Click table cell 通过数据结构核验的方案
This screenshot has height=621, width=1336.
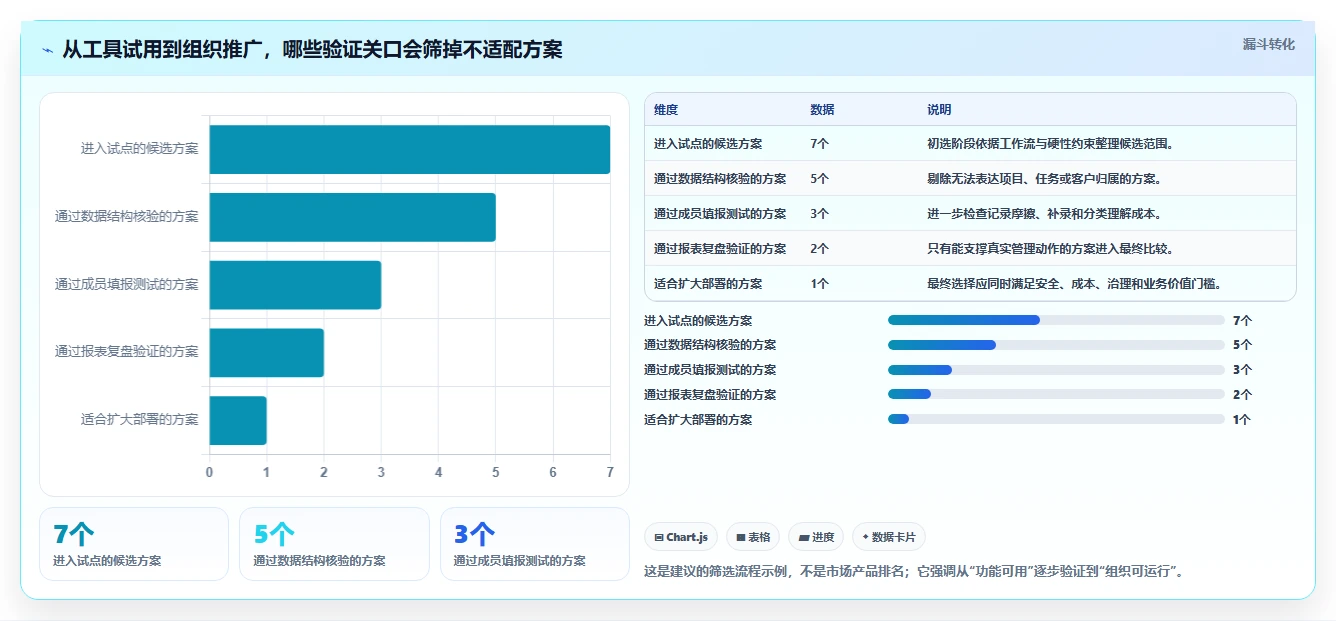click(x=720, y=179)
